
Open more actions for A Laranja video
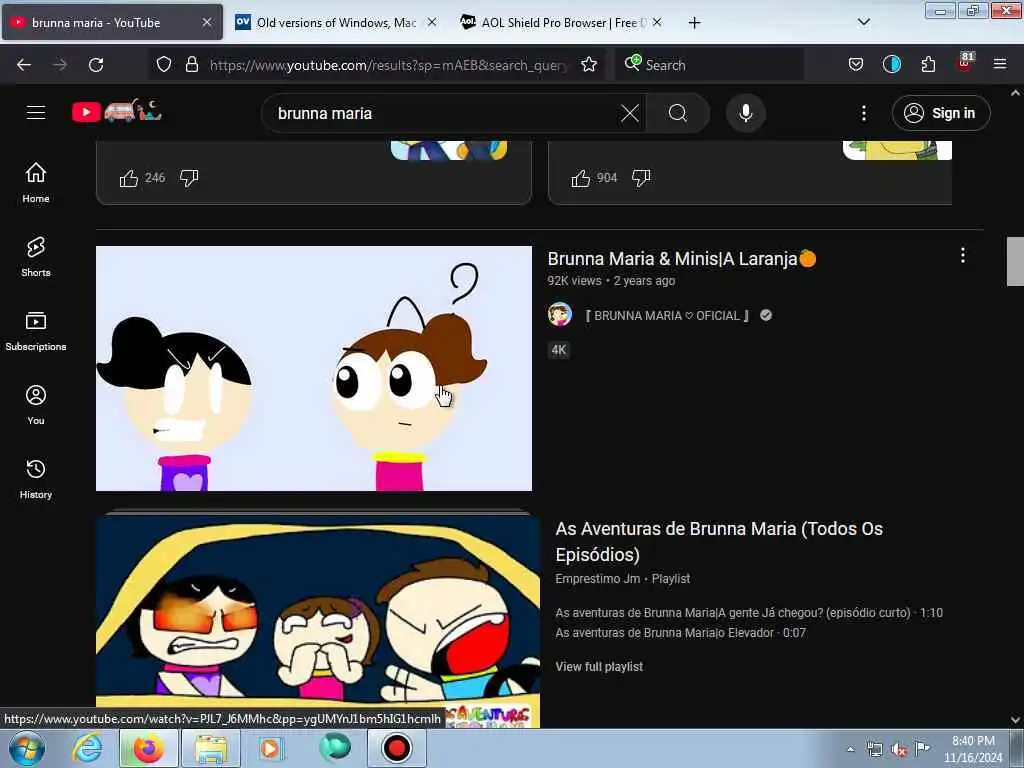(962, 255)
